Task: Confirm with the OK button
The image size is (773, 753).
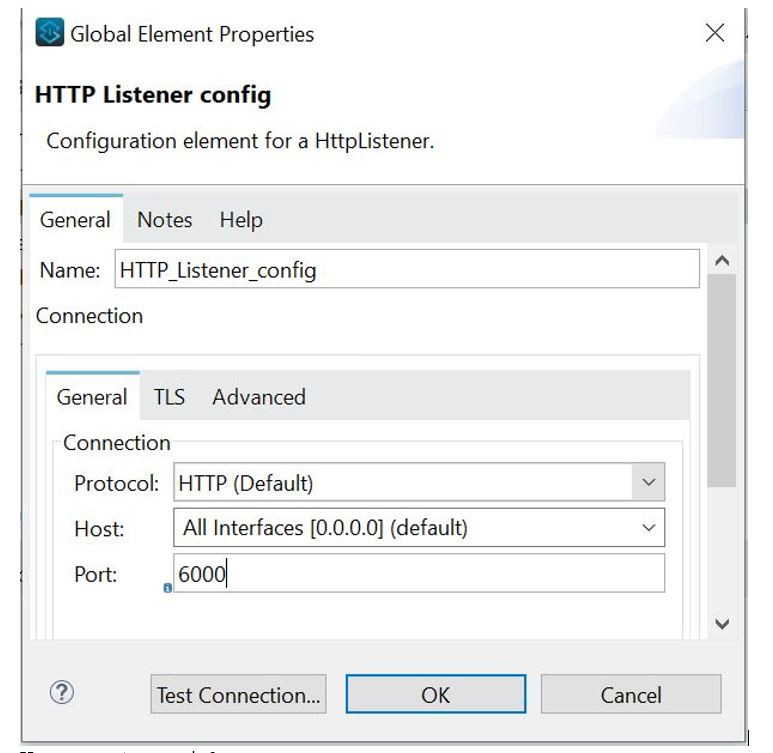Action: tap(435, 695)
